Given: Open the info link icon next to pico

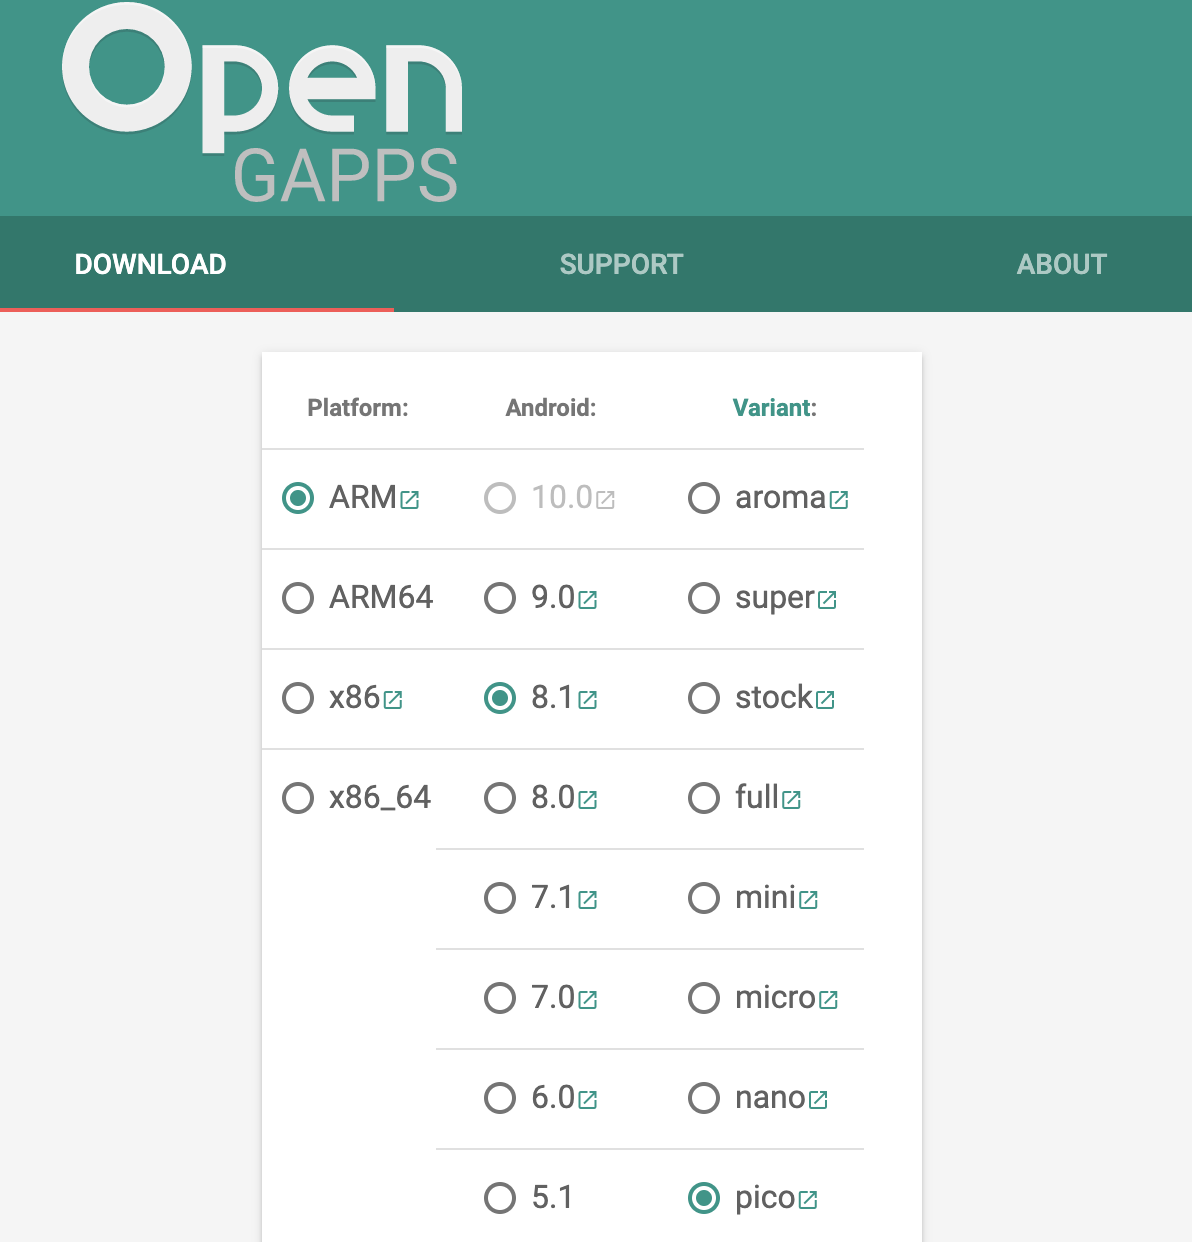Looking at the screenshot, I should click(808, 1200).
